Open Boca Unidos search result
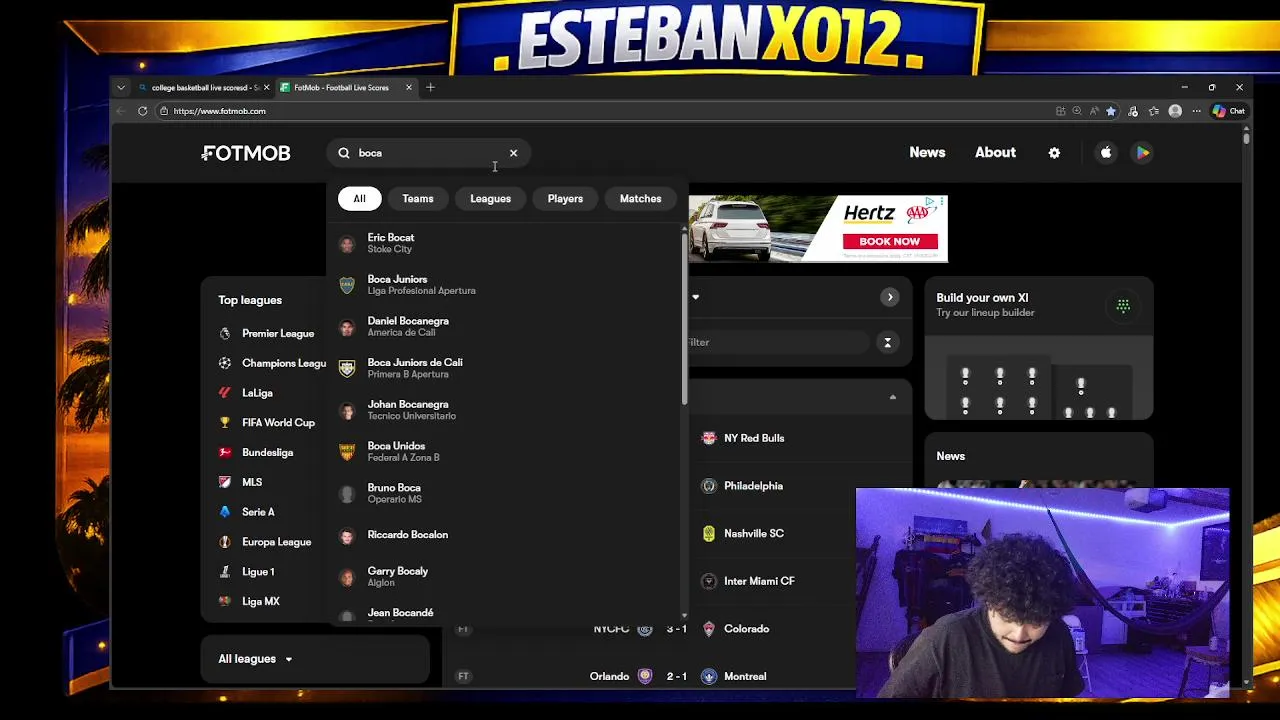This screenshot has width=1280, height=720. (x=505, y=452)
